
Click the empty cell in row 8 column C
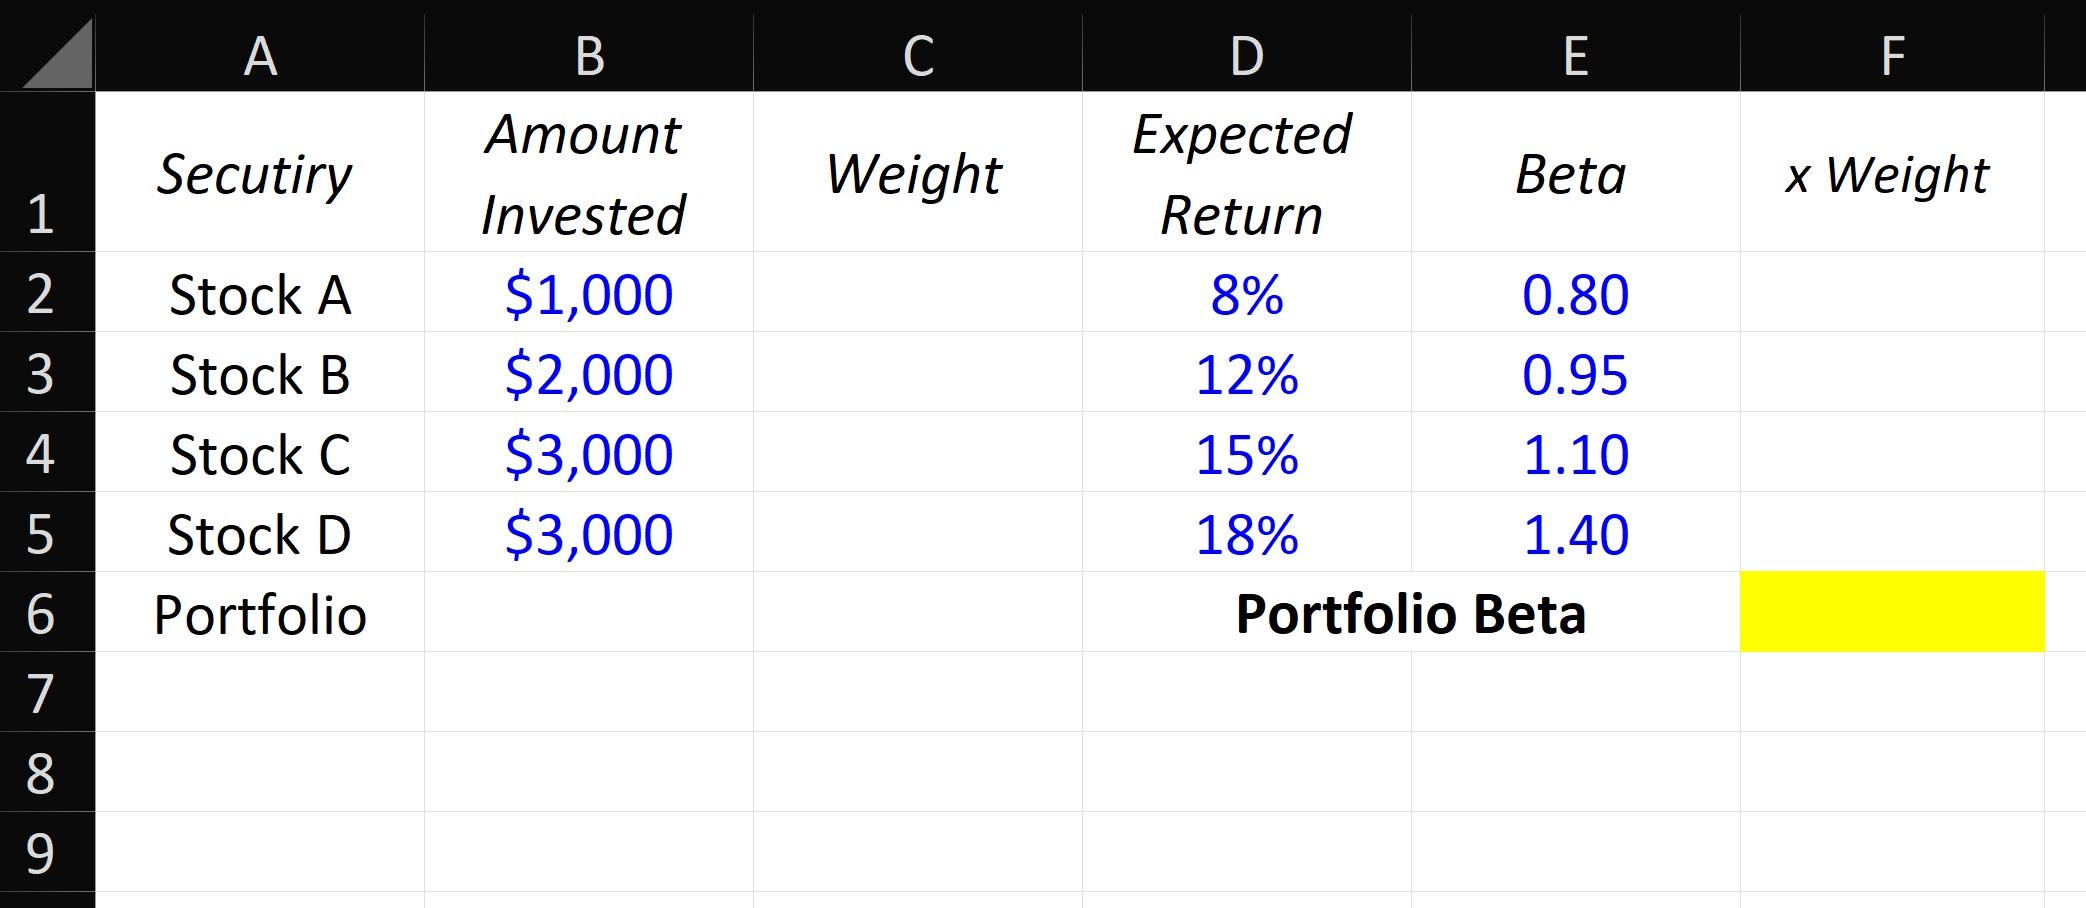coord(916,773)
